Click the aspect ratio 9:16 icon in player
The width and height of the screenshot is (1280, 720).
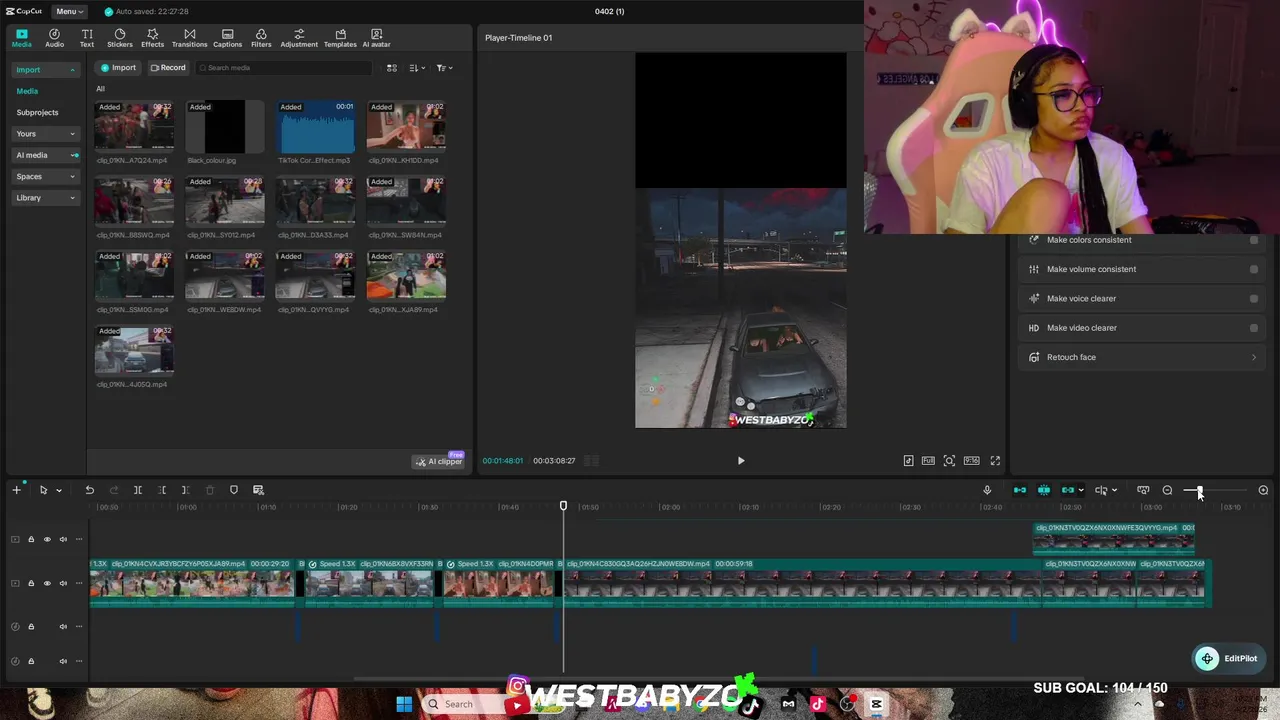[971, 461]
